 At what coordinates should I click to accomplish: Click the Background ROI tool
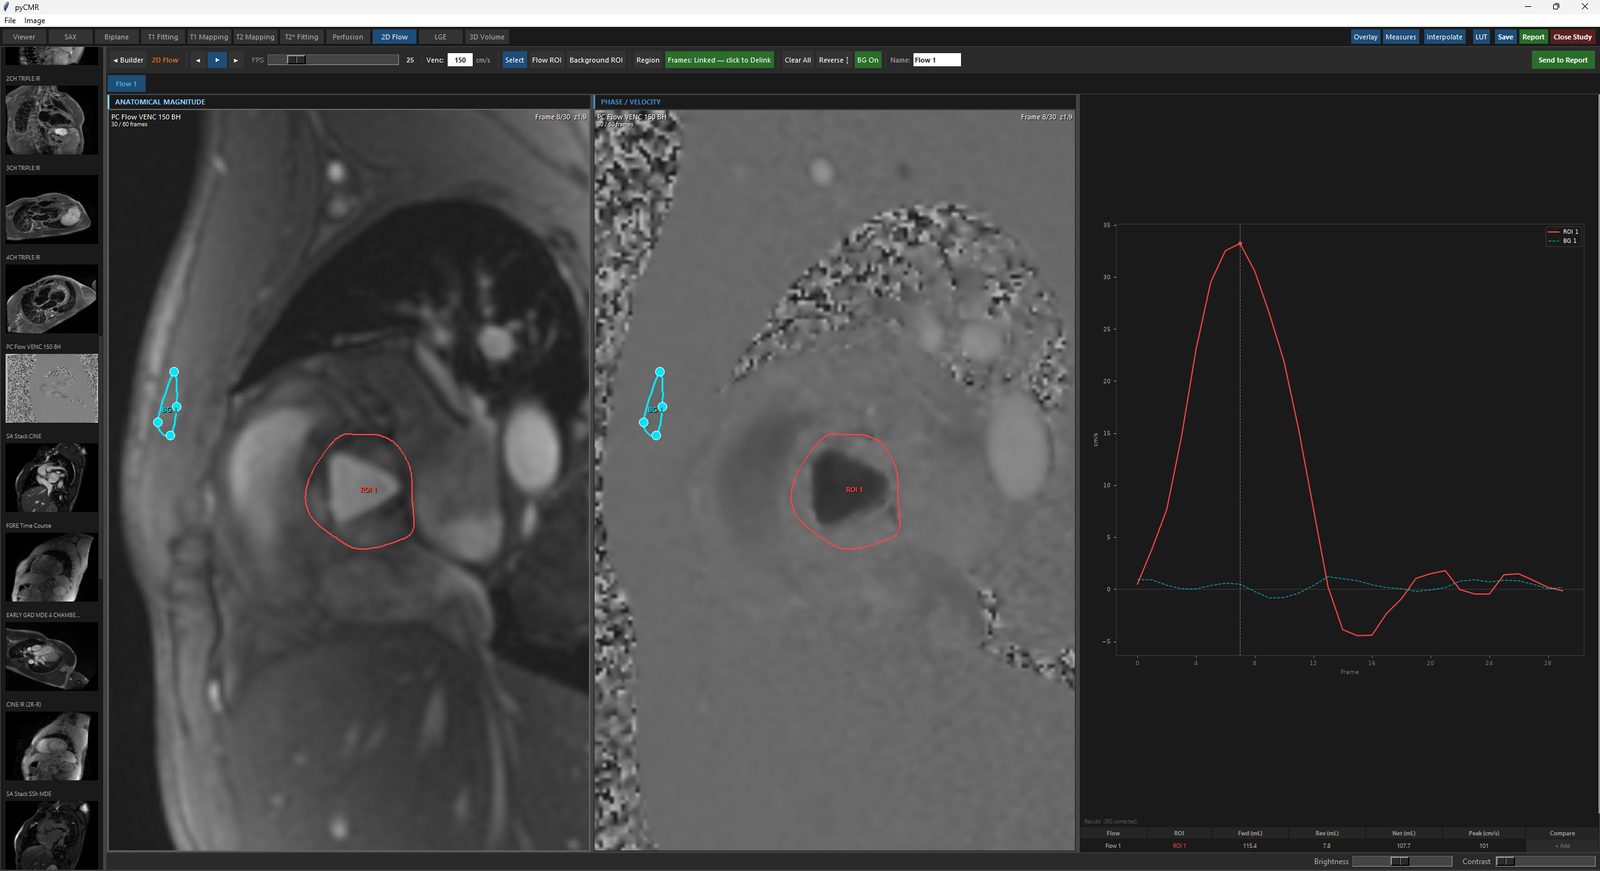(596, 60)
